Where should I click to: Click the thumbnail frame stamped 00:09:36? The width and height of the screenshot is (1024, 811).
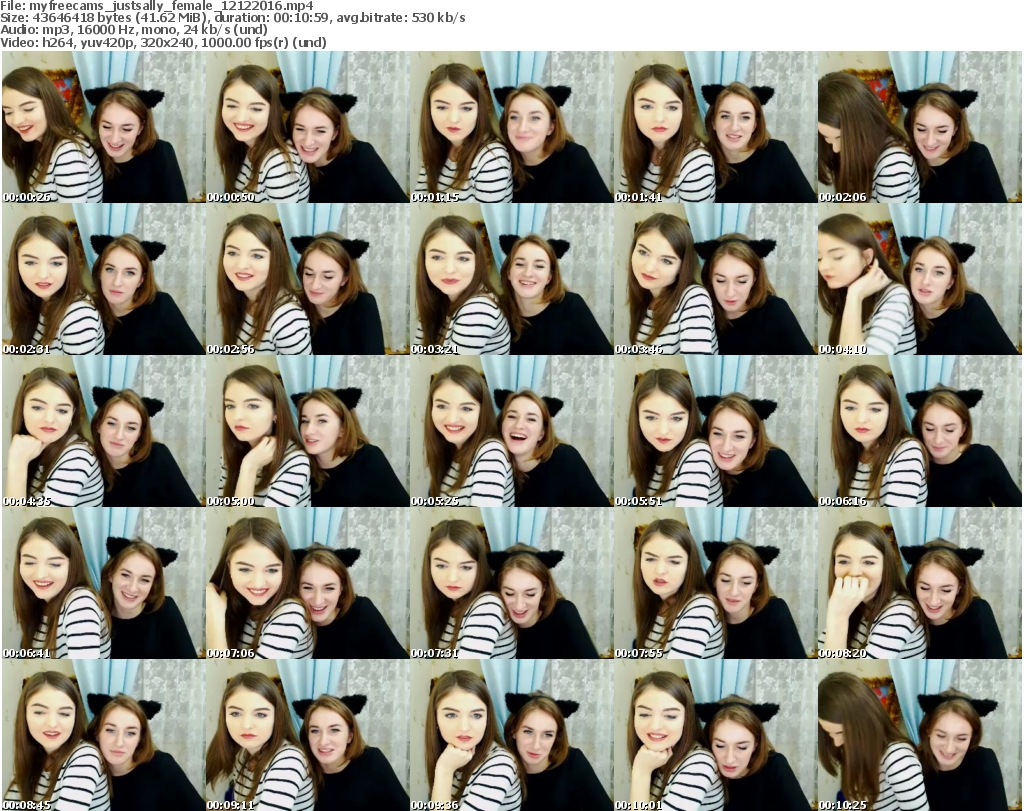point(511,735)
